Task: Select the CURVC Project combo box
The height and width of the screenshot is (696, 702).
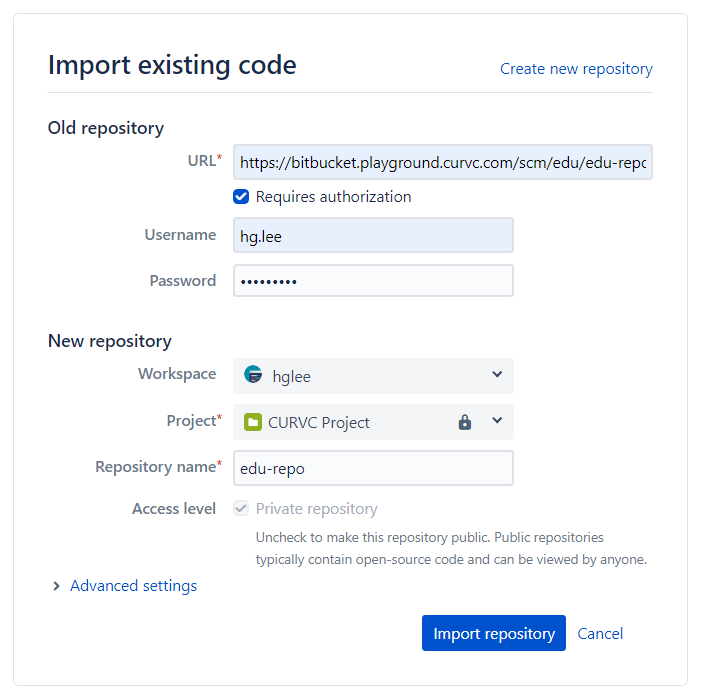Action: (x=373, y=422)
